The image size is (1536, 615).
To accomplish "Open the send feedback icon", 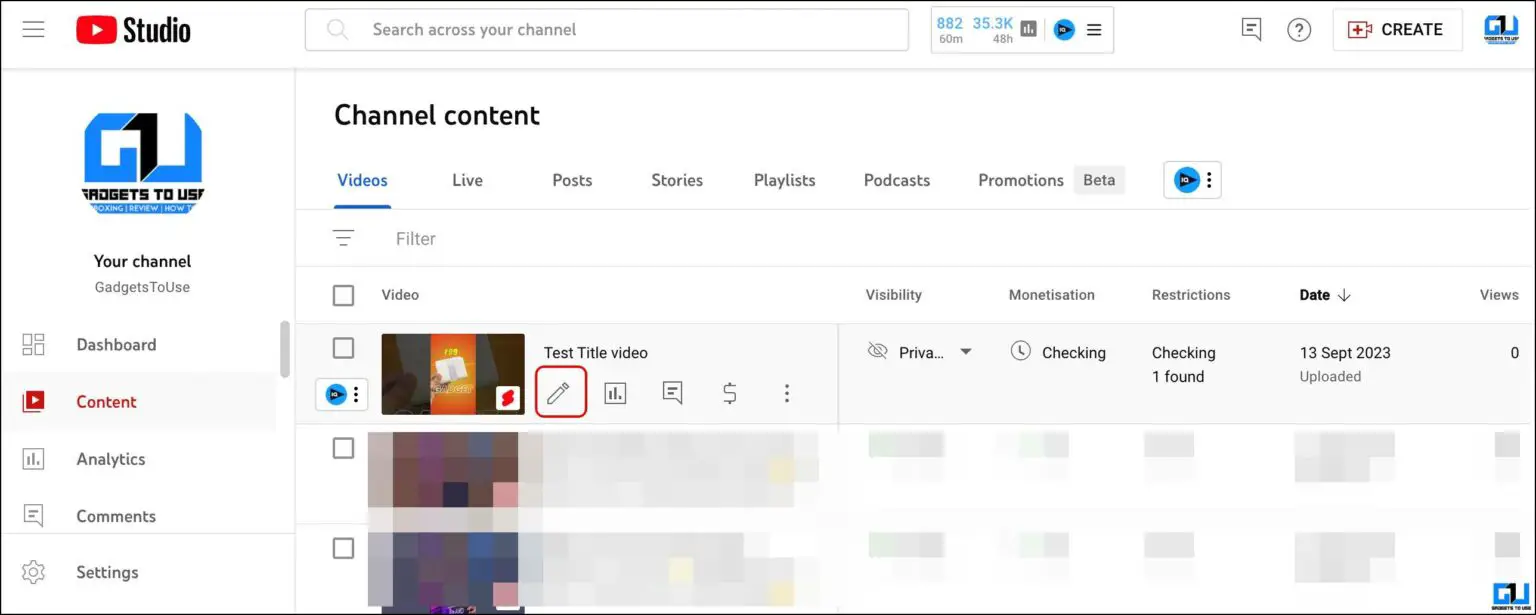I will (x=1250, y=29).
